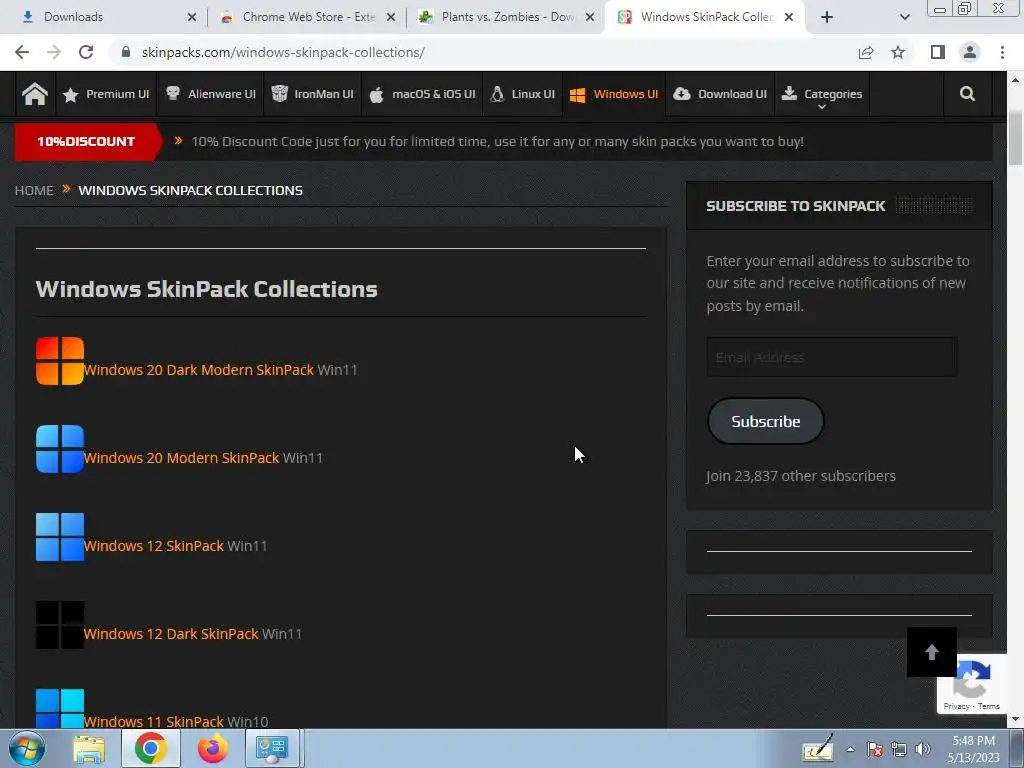Open the volume speaker tray icon

(923, 749)
